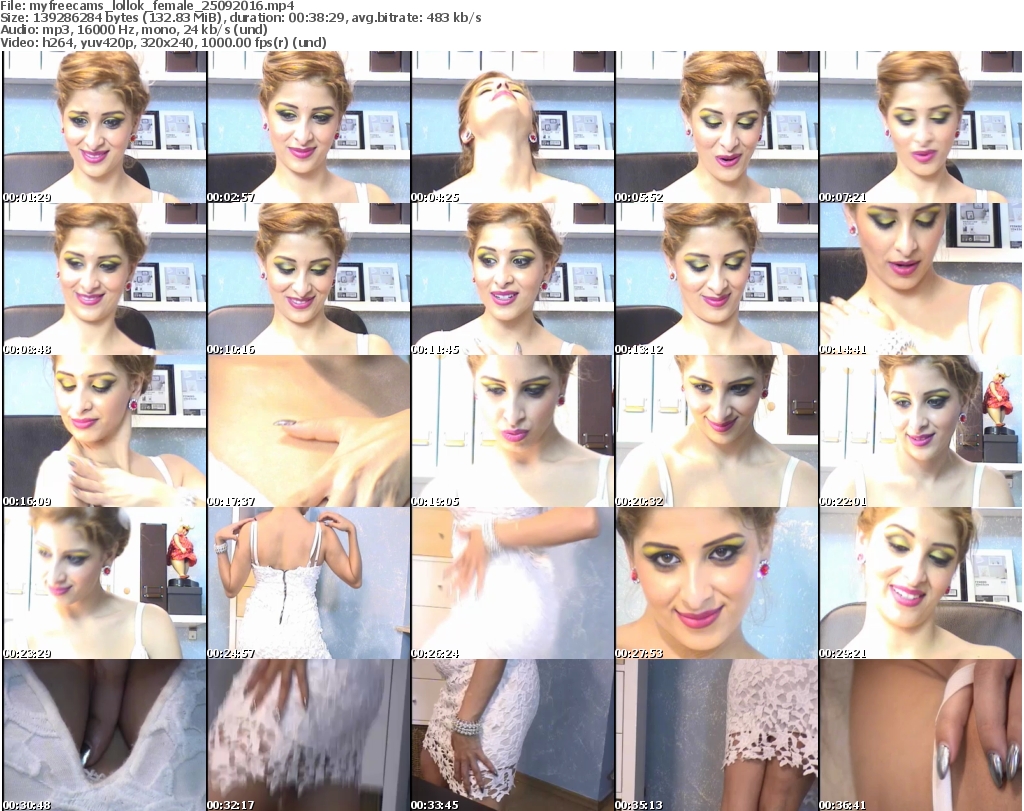Pick the 00:29:21 frame
This screenshot has width=1024, height=811.
(x=920, y=583)
